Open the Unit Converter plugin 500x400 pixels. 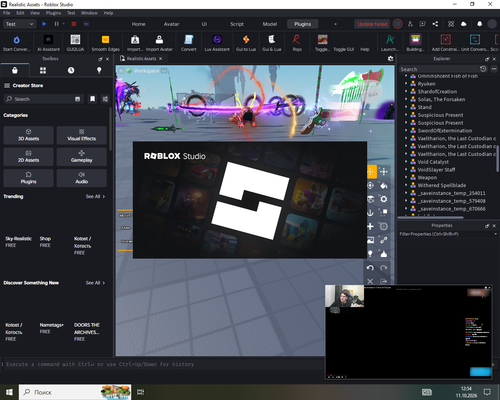[x=475, y=43]
